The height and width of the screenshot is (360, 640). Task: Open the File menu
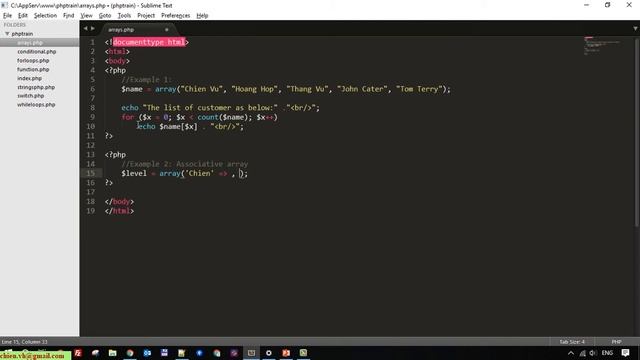7,16
